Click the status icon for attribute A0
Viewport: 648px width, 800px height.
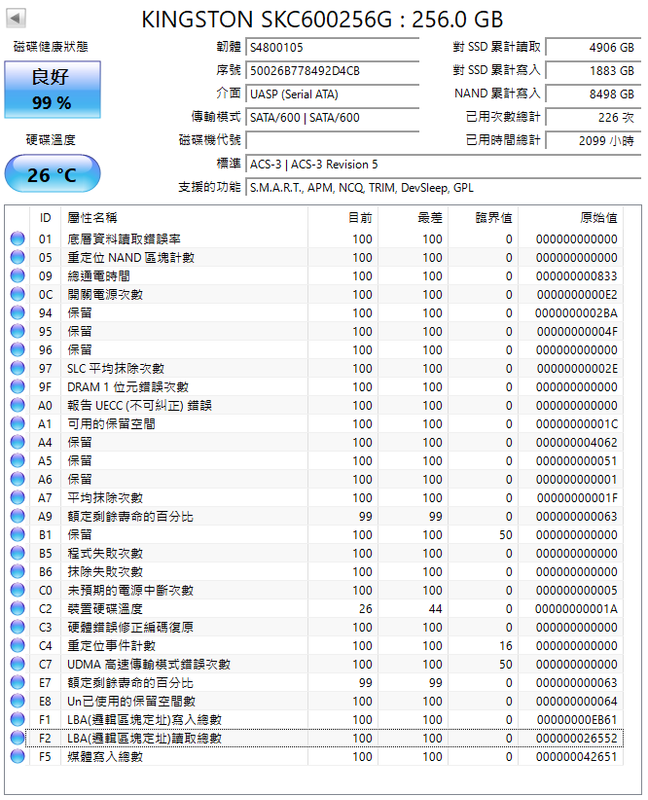(17, 405)
